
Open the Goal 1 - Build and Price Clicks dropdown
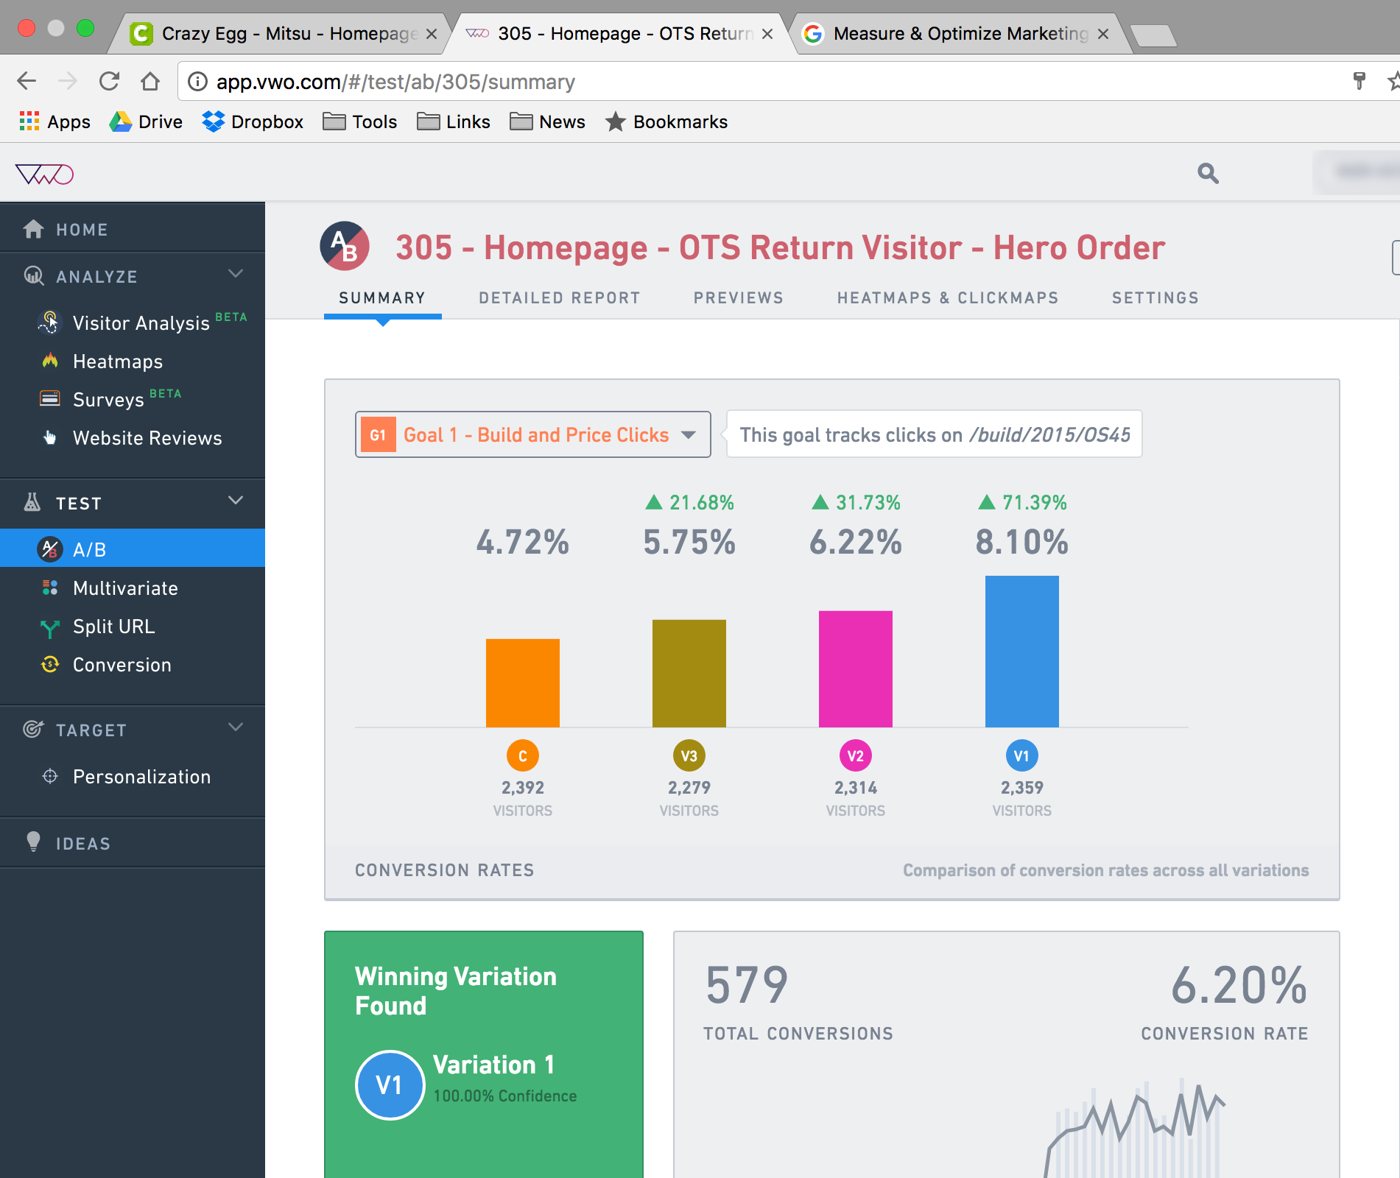(x=533, y=435)
